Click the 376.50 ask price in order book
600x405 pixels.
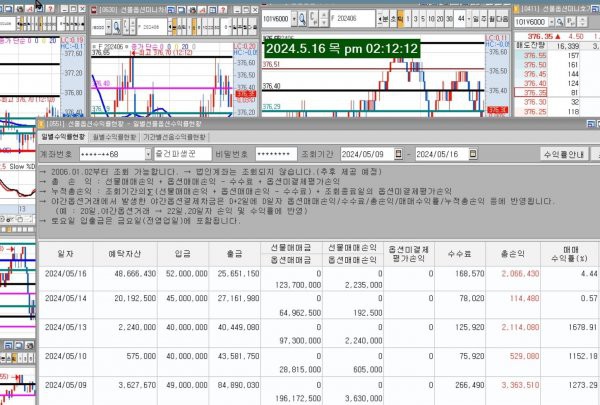(x=535, y=65)
